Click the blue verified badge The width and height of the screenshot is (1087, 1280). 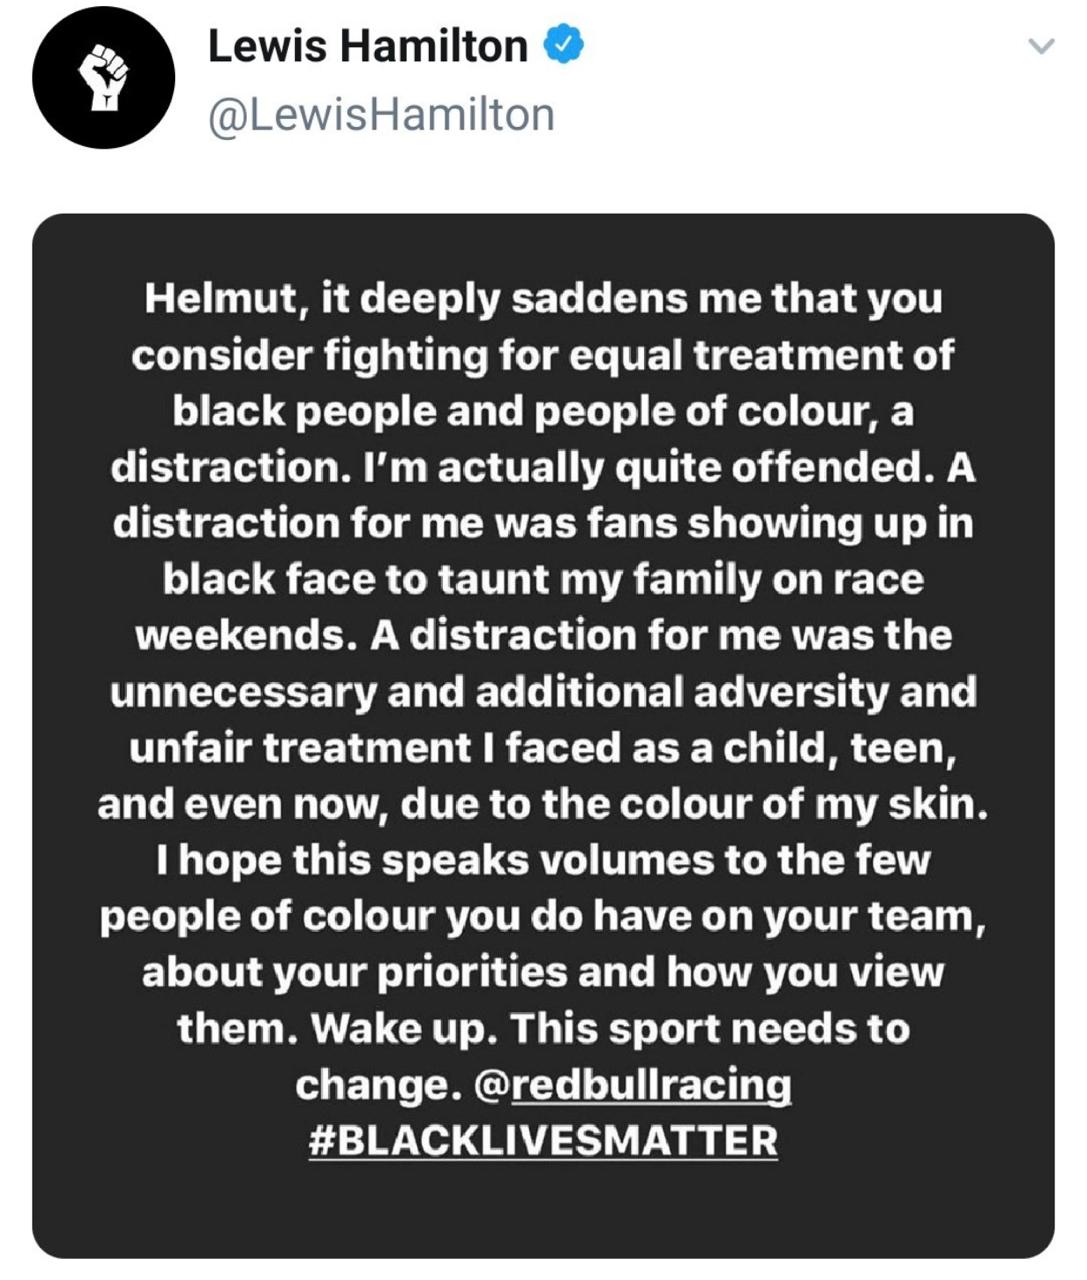point(563,45)
